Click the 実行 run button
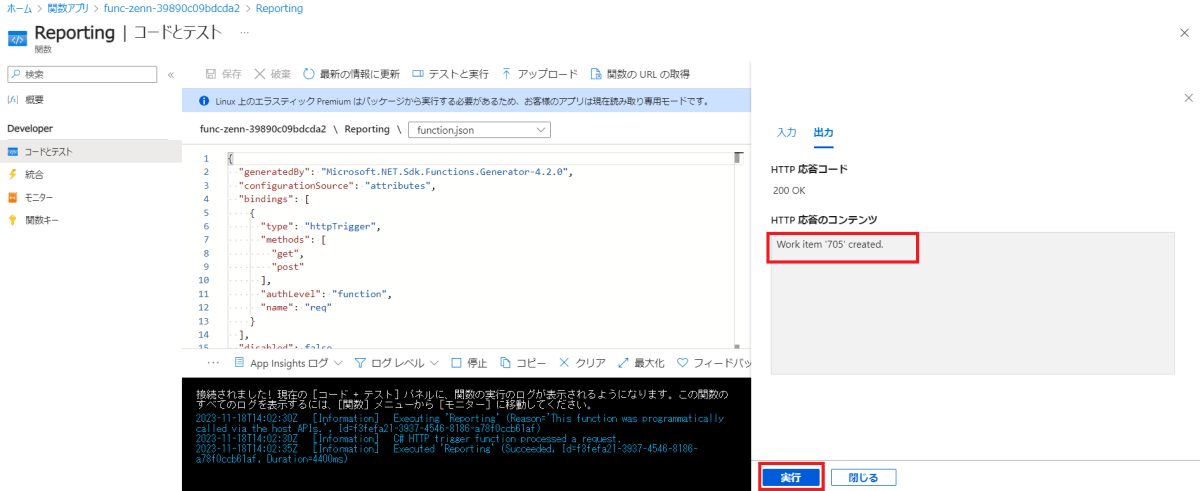 pyautogui.click(x=790, y=477)
